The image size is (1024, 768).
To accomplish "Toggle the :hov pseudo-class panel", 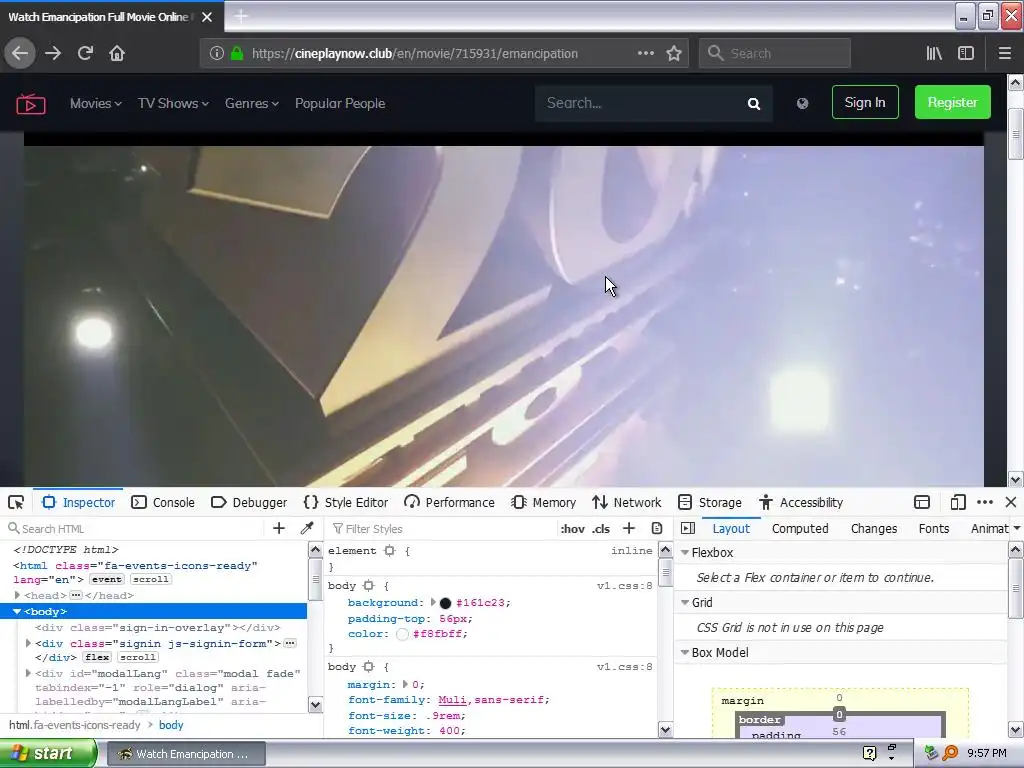I will click(572, 529).
